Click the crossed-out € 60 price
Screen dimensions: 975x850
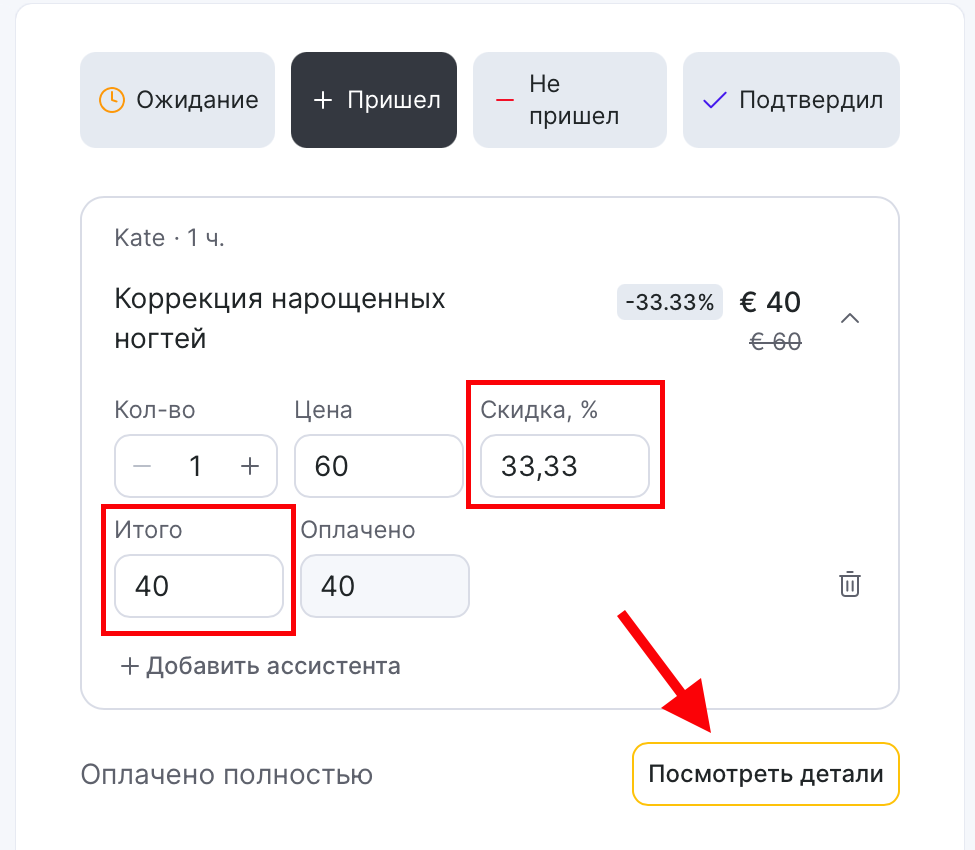click(776, 342)
